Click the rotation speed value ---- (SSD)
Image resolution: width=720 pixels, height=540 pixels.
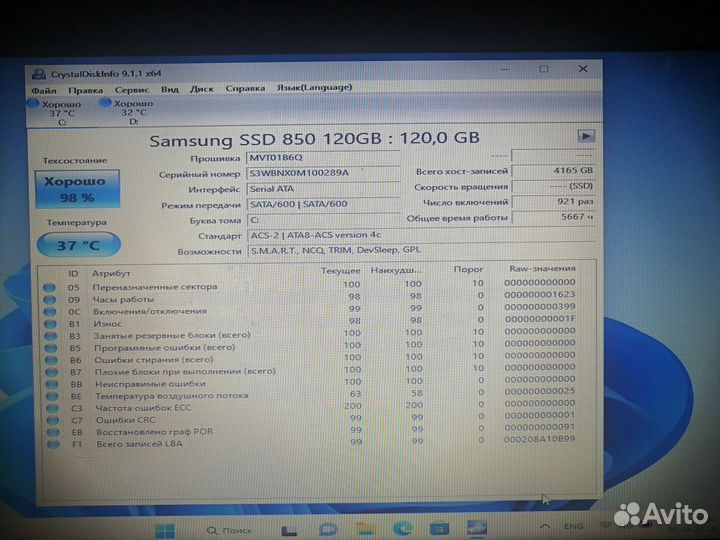(554, 186)
